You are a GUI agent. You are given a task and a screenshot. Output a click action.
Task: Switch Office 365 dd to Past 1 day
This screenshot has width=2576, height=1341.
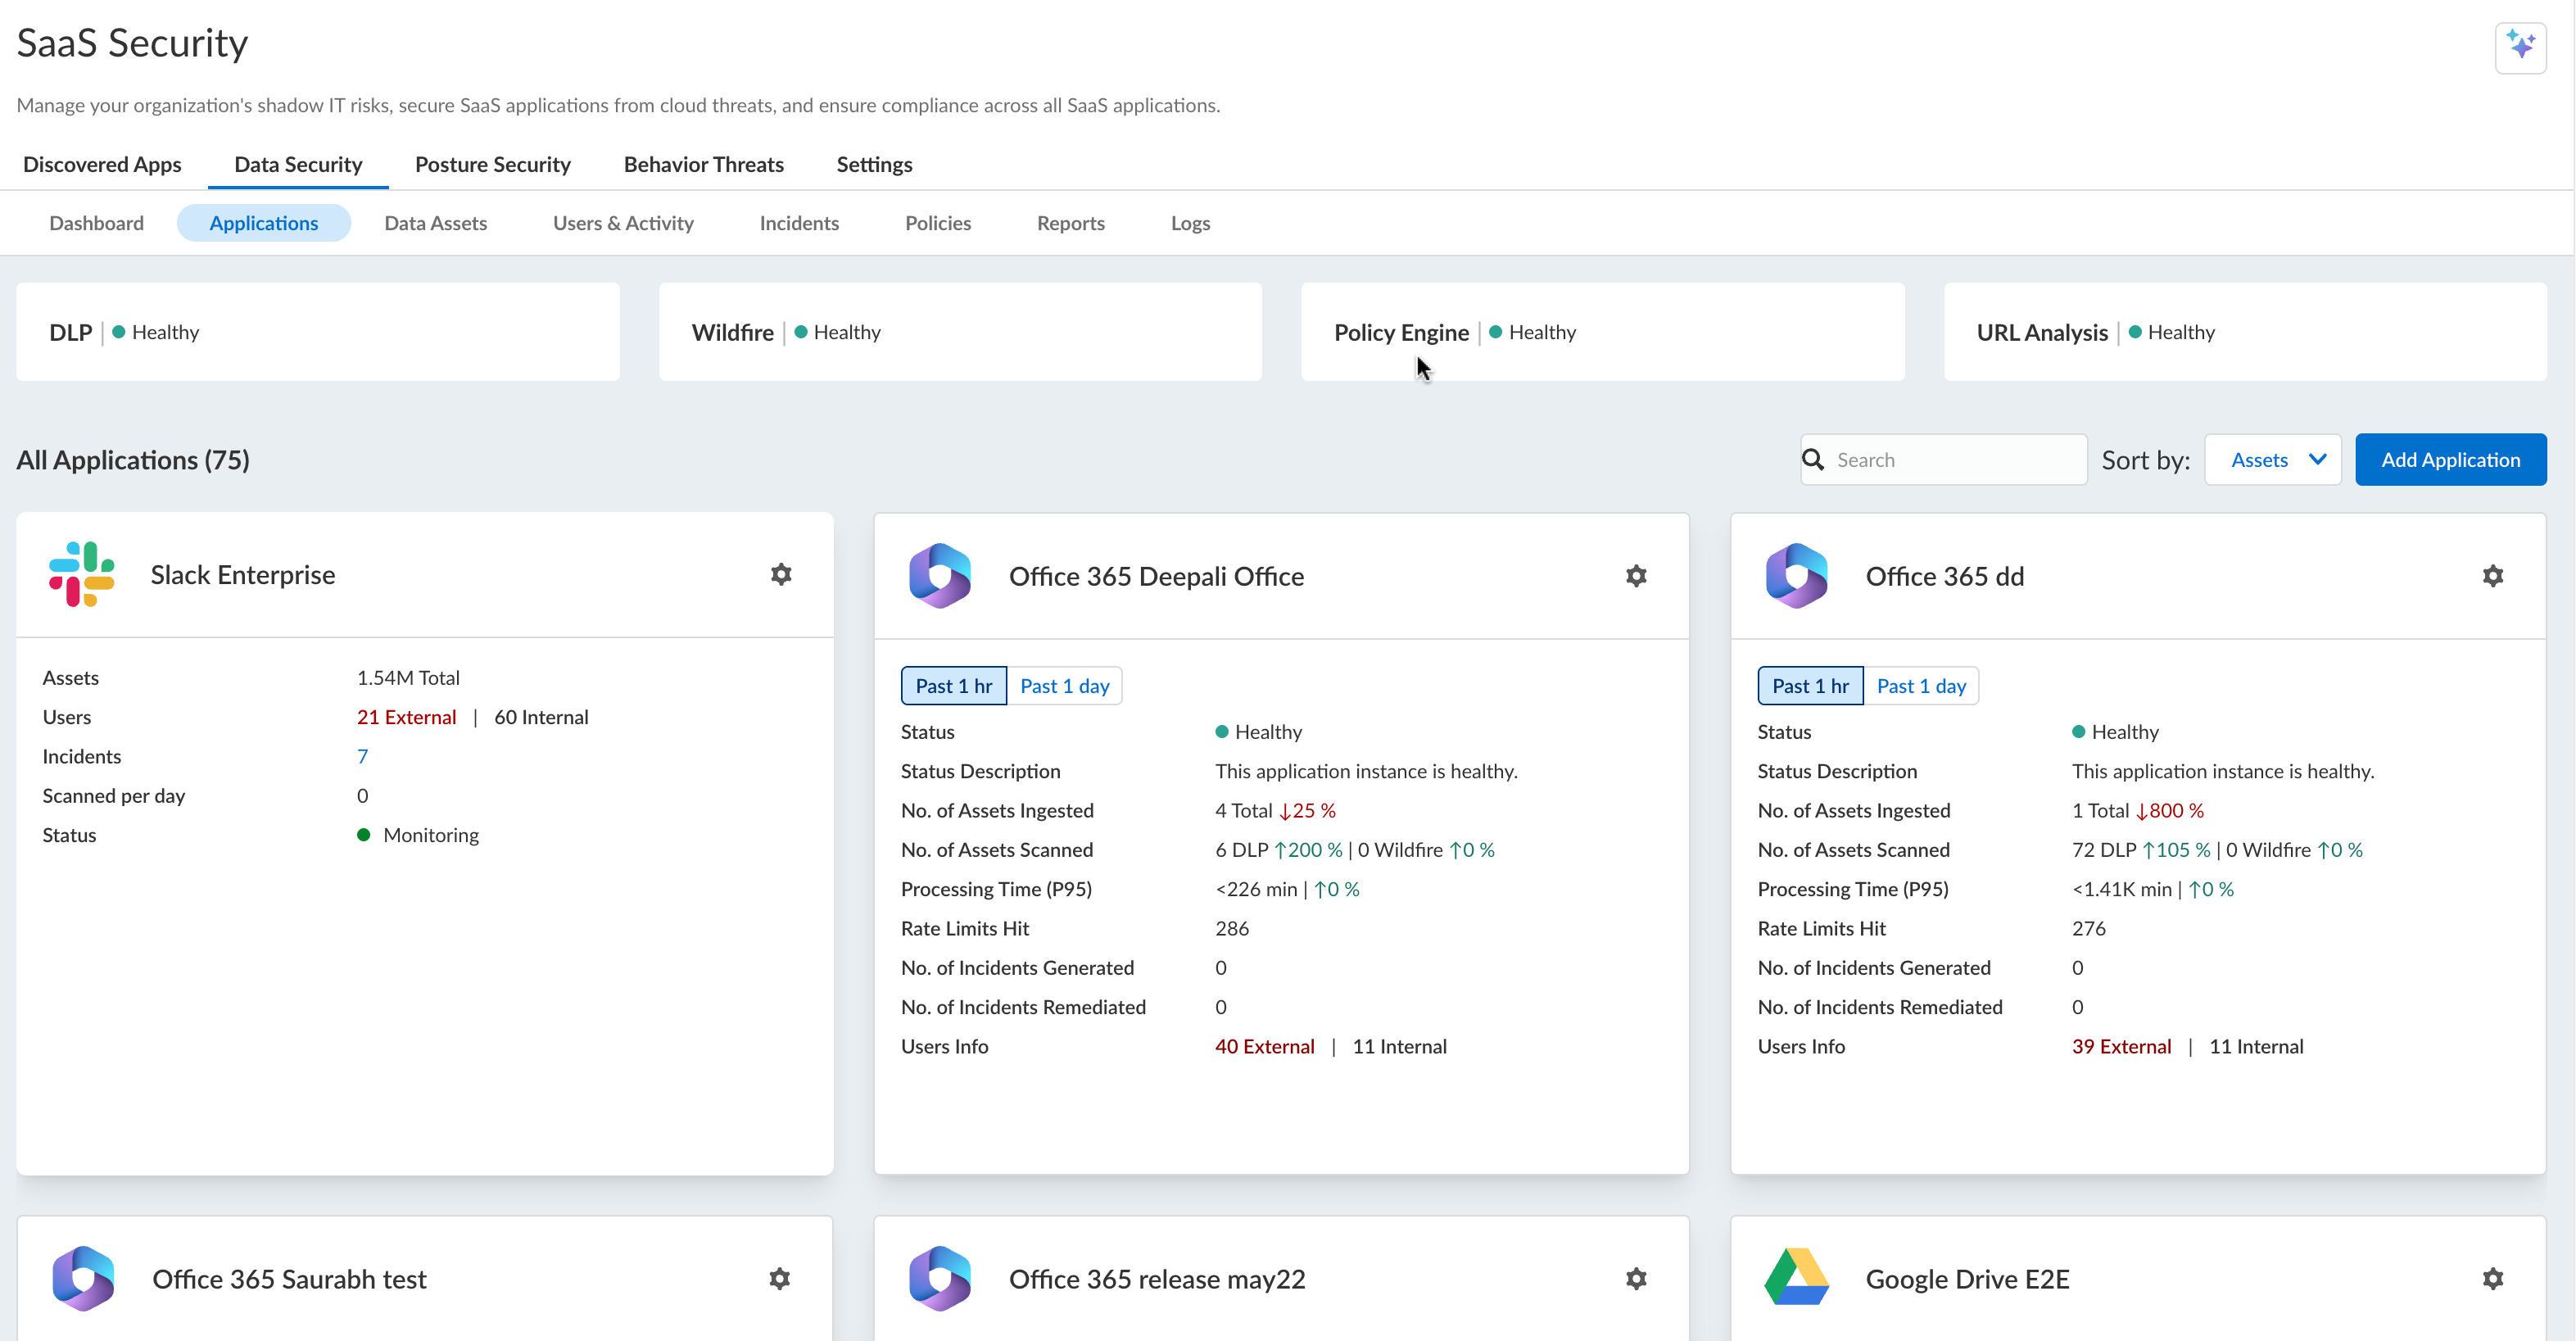[1920, 686]
